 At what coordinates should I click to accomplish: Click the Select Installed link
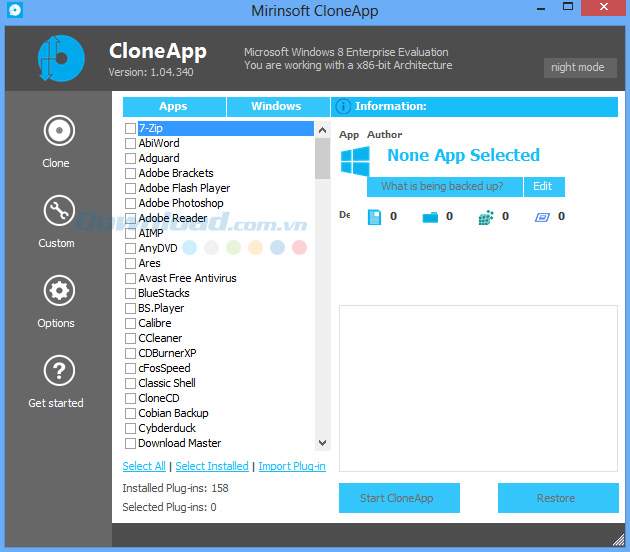click(x=212, y=466)
